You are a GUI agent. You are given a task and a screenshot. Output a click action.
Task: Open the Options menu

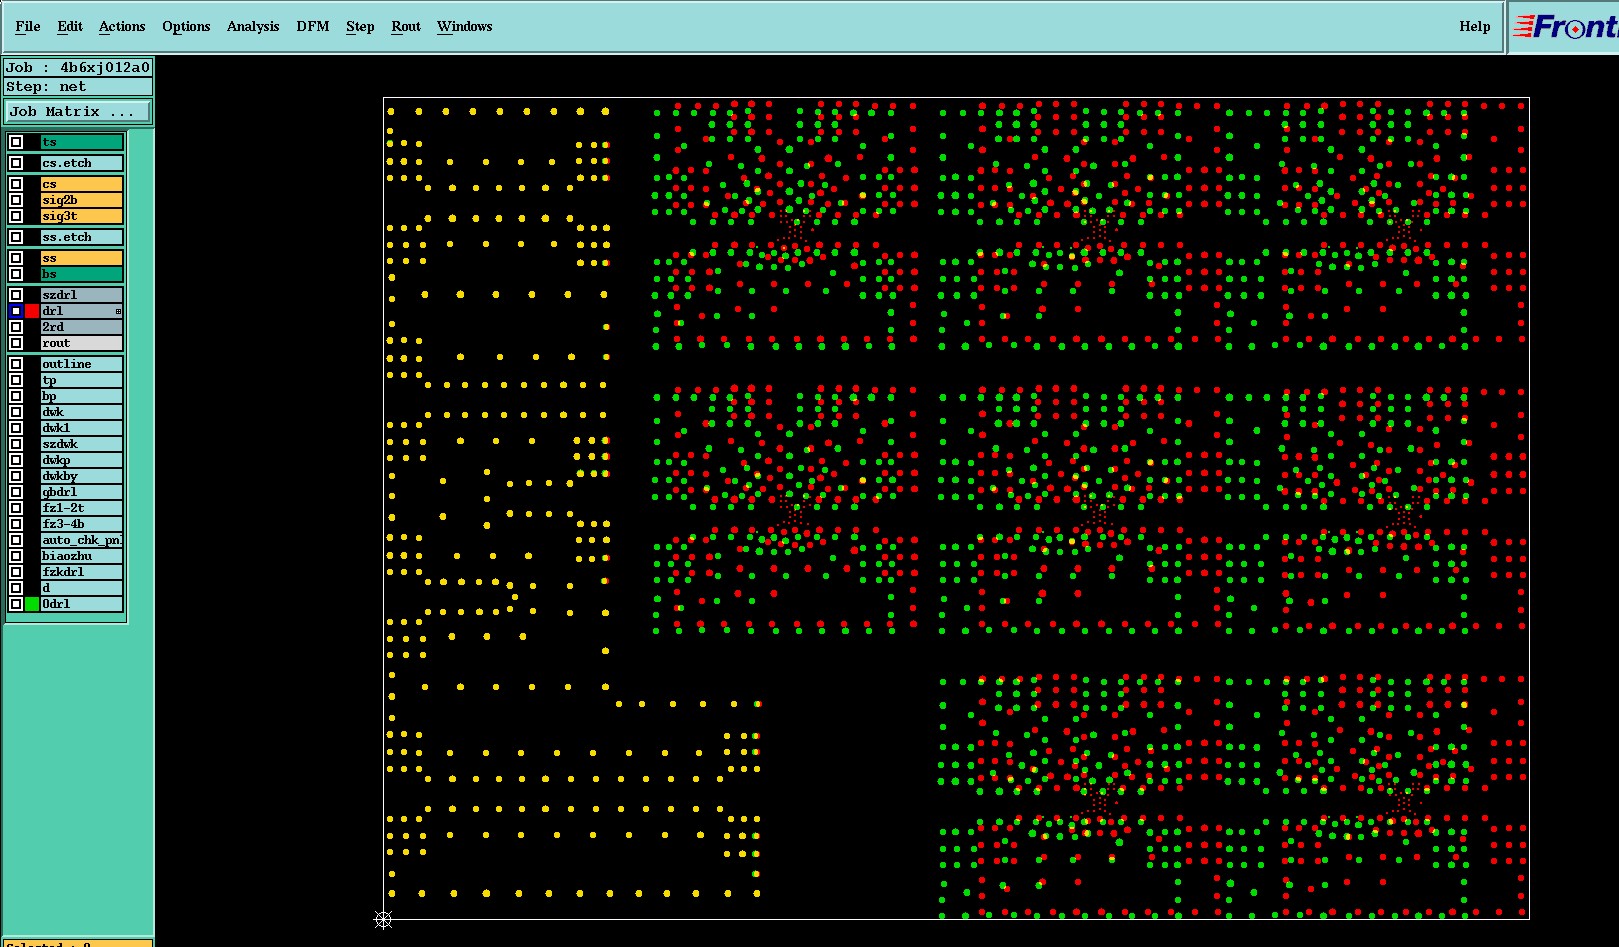pos(186,27)
